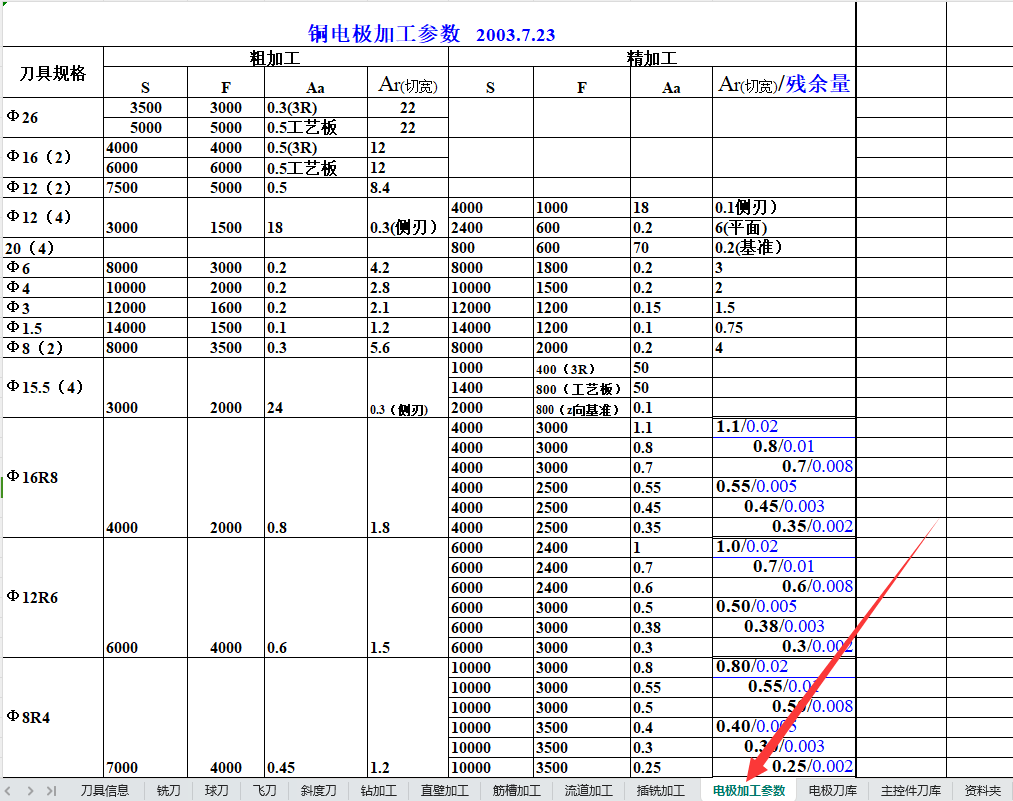The width and height of the screenshot is (1013, 801).
Task: Select the Φ16R8 tool cell
Action: tap(53, 477)
